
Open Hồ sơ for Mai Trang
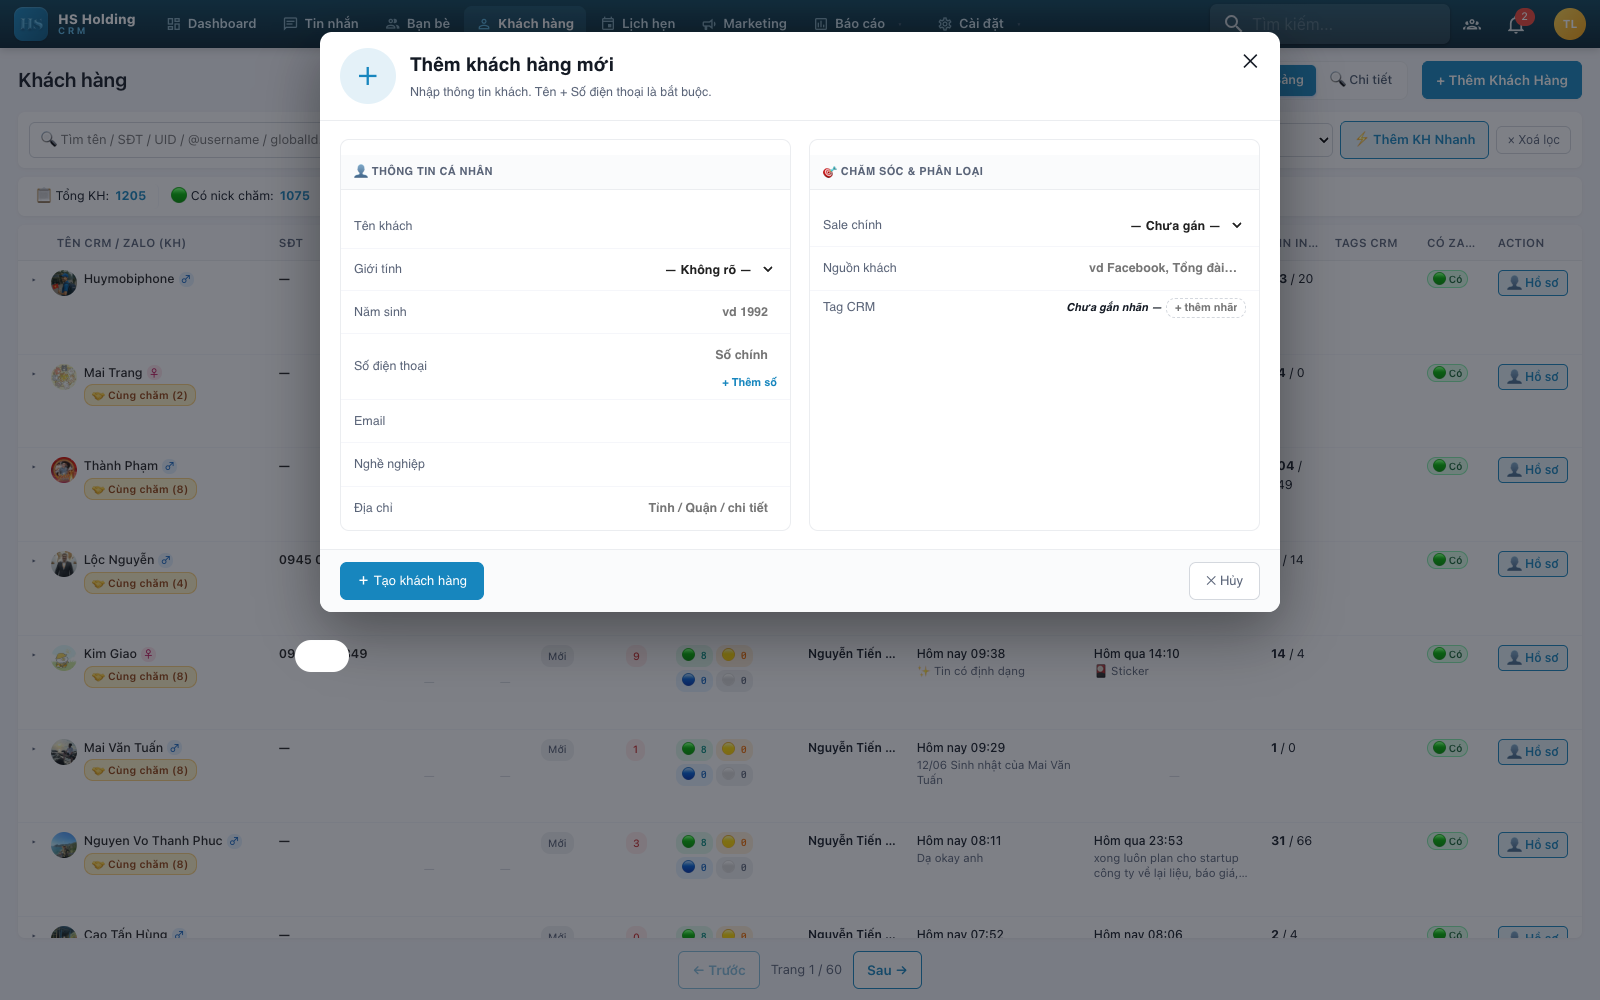tap(1532, 377)
